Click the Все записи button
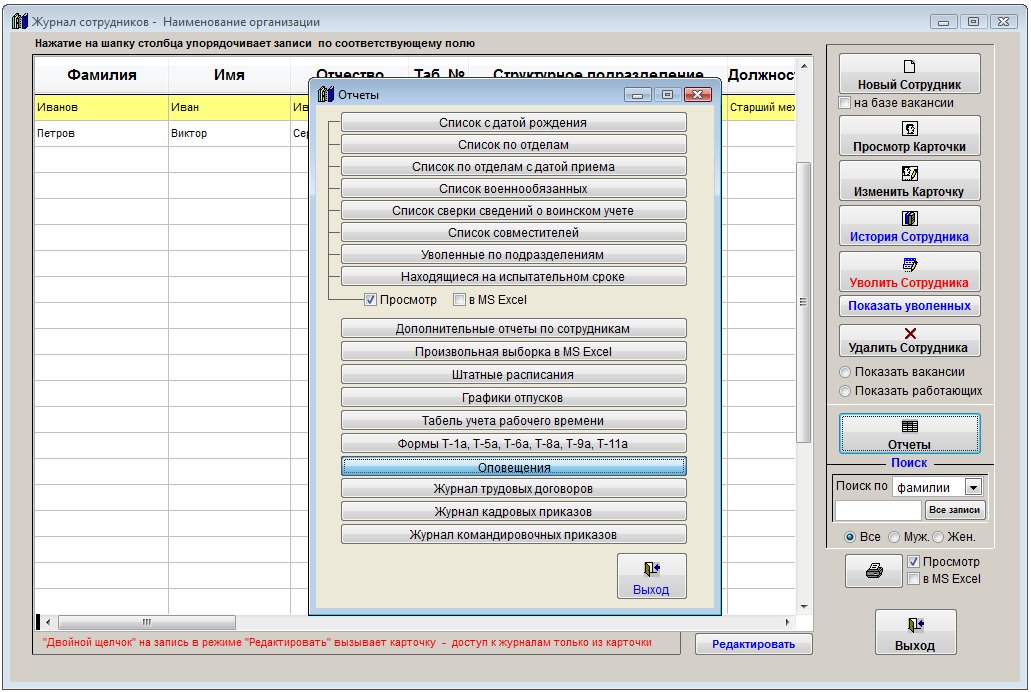The height and width of the screenshot is (692, 1031). (955, 510)
